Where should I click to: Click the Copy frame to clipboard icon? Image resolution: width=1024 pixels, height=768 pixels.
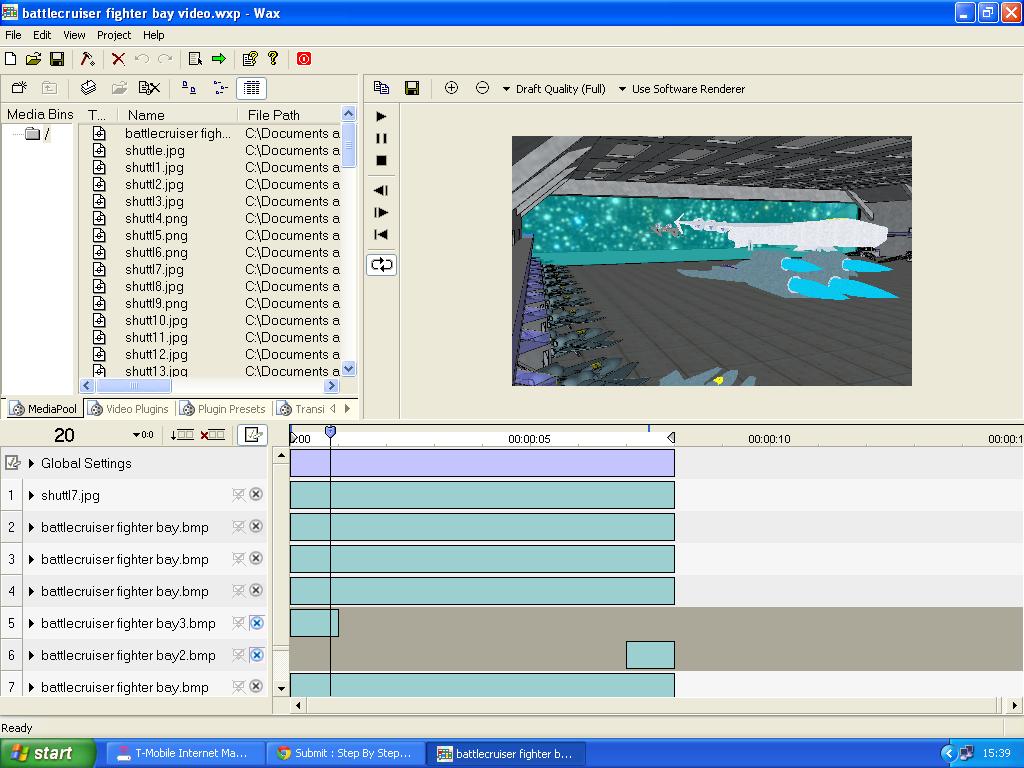[x=381, y=87]
